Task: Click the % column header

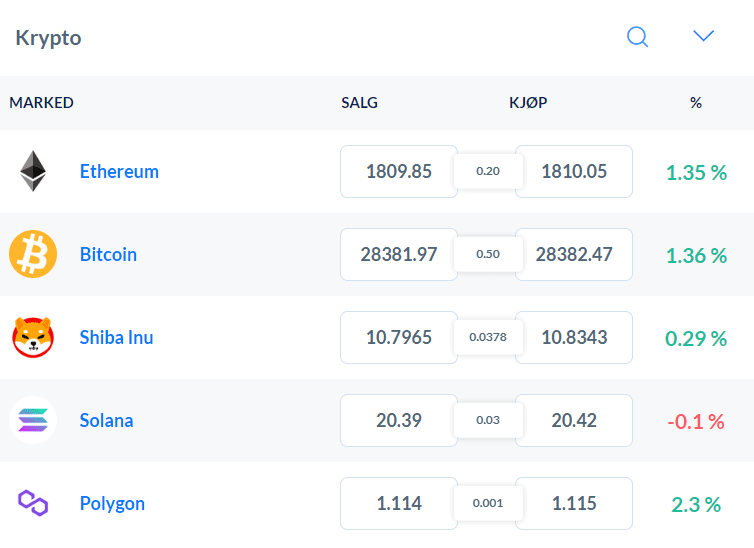Action: [696, 102]
